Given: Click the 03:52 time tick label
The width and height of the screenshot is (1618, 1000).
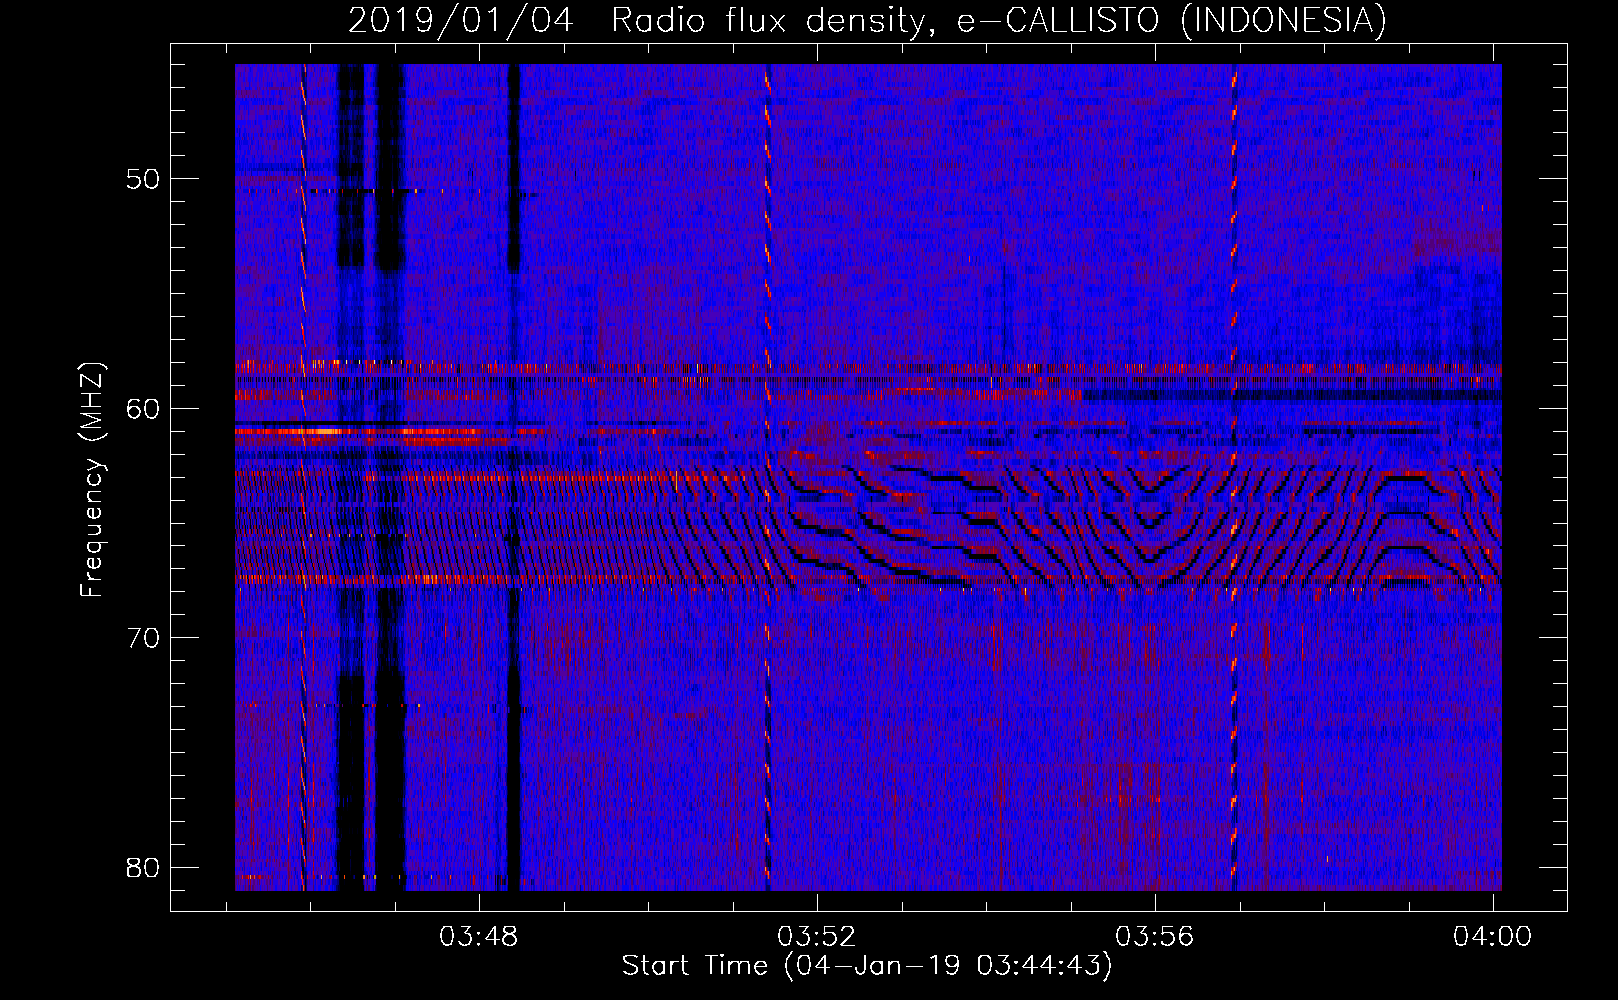Looking at the screenshot, I should (817, 937).
